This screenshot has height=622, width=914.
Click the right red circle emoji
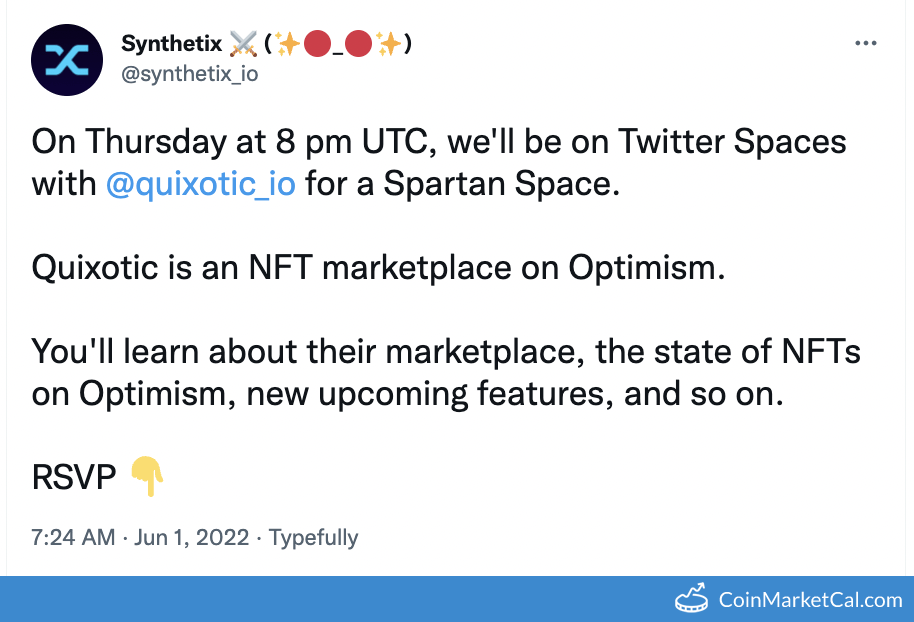tap(359, 44)
